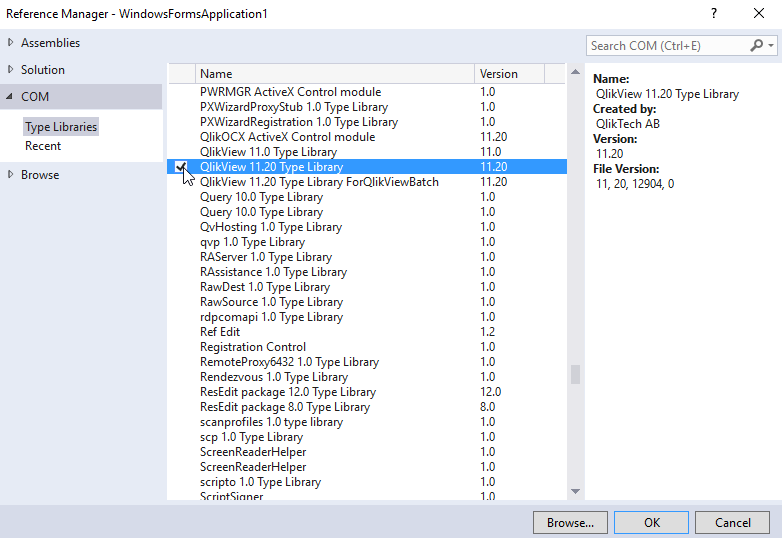
Task: Click the vertical scrollbar thumb
Action: 575,374
